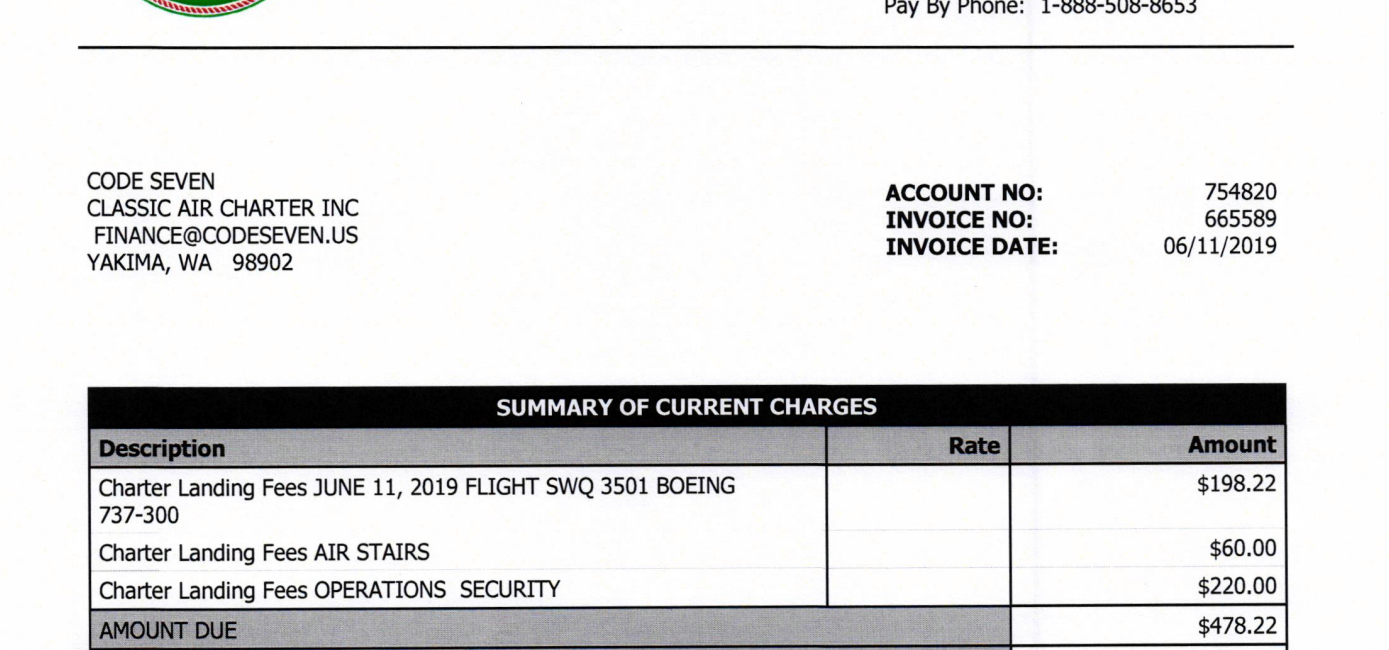Click the INVOICE DATE label
Screen dimensions: 1389x650
tap(972, 246)
